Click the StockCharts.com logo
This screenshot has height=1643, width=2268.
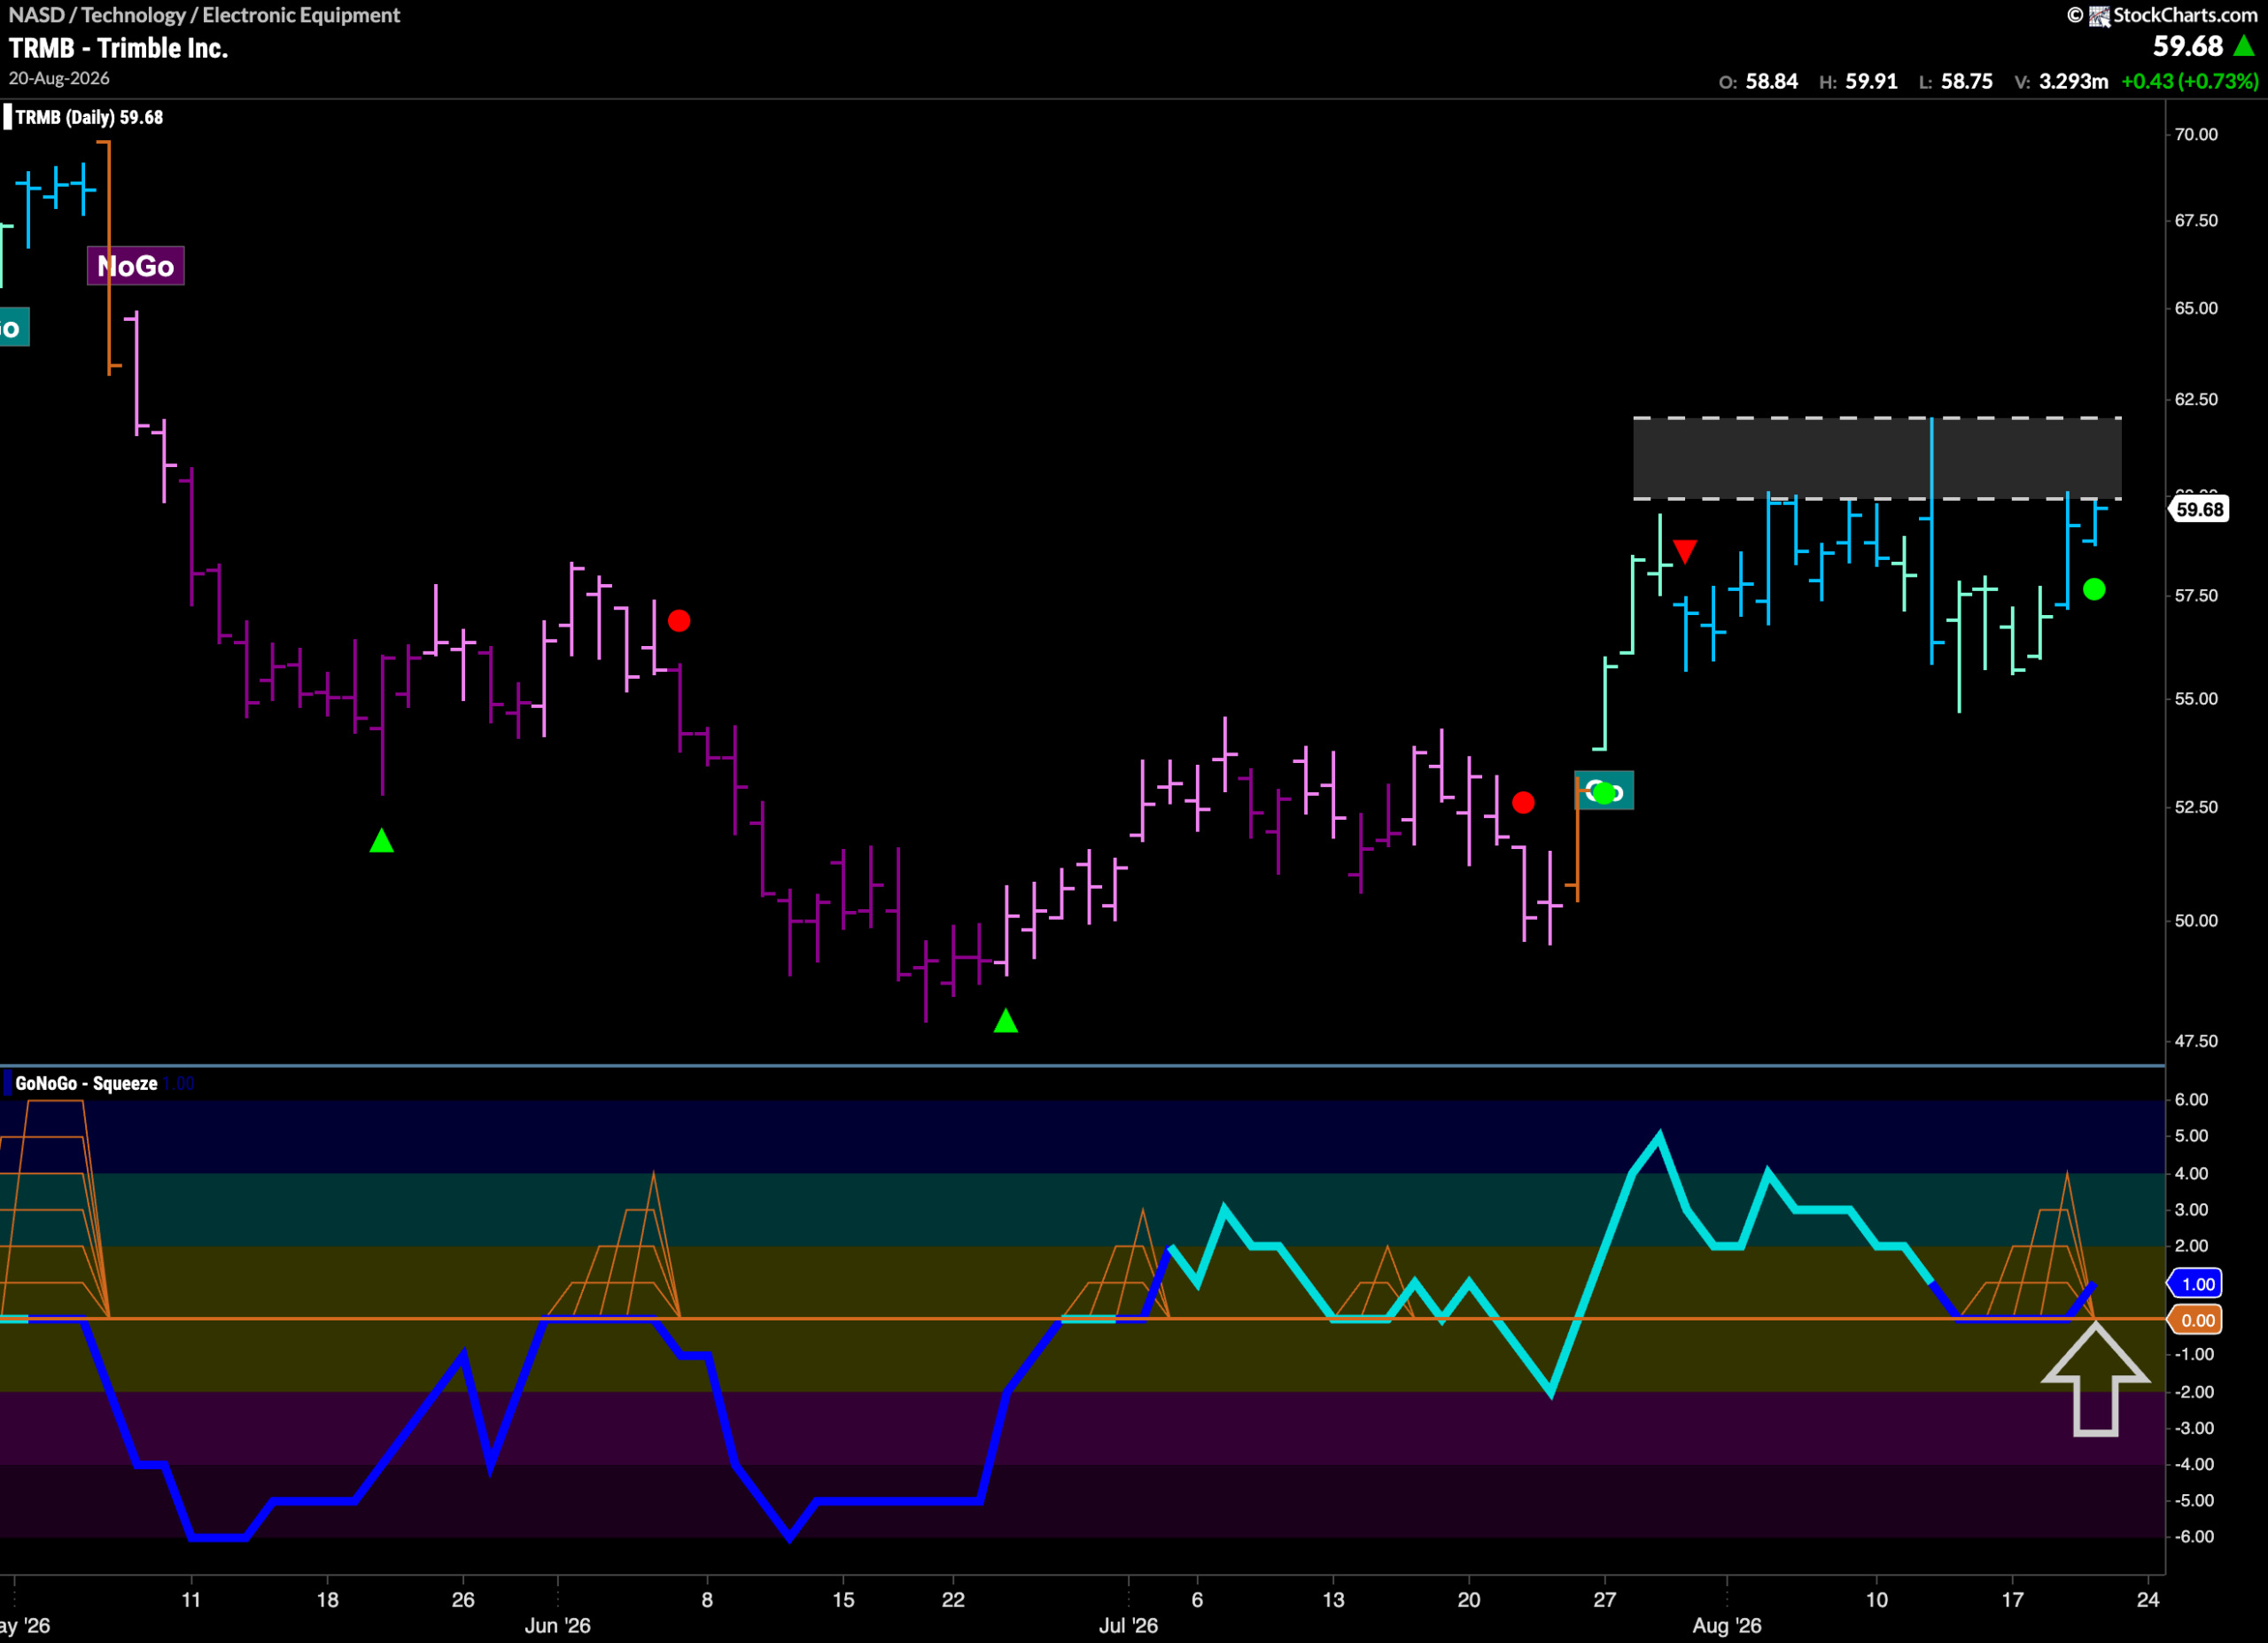point(2162,15)
